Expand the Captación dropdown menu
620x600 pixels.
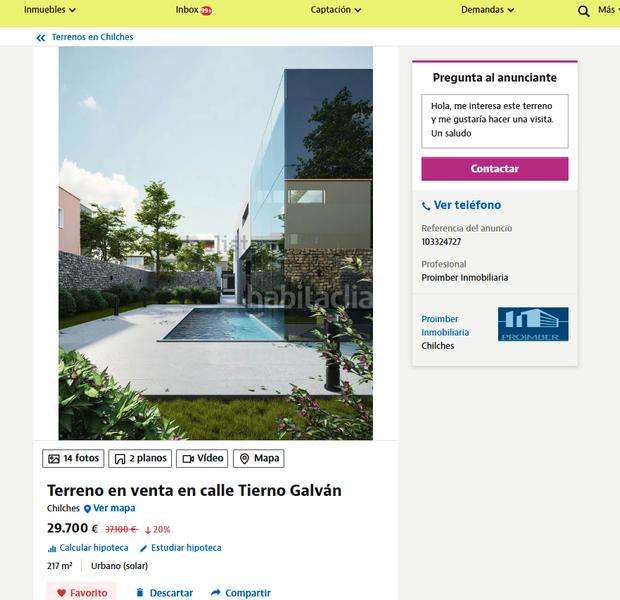[x=336, y=10]
